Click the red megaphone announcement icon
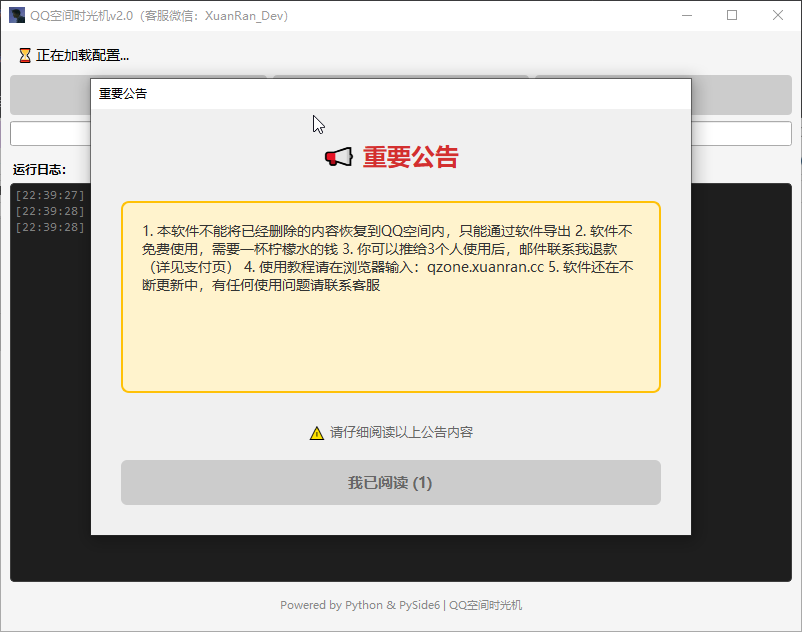 coord(339,157)
